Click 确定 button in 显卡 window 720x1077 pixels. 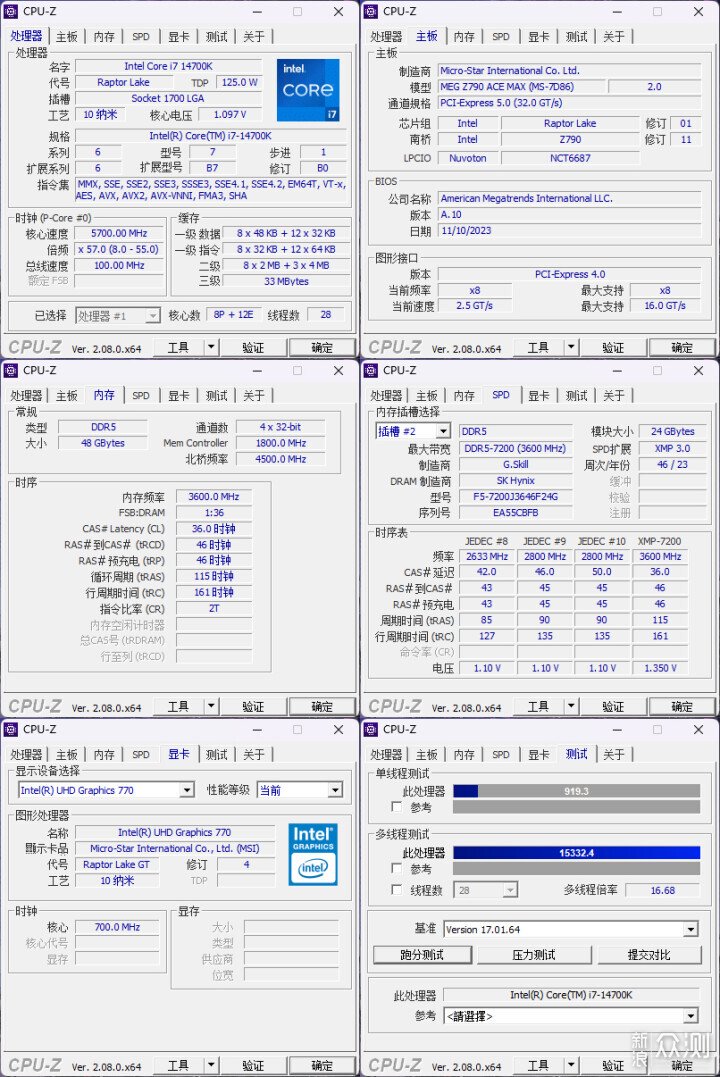tap(322, 1065)
